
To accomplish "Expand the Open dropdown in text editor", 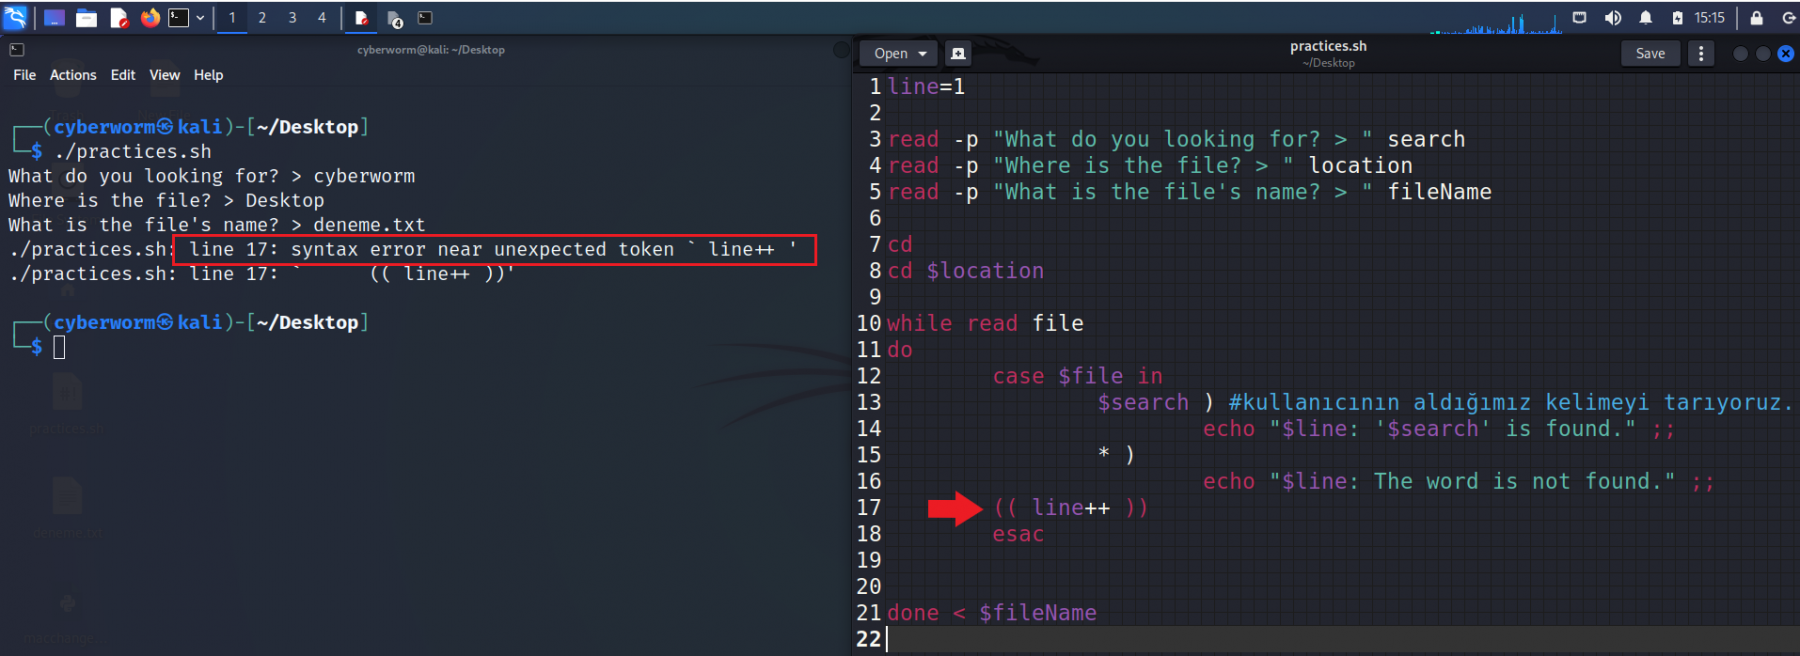I will click(x=922, y=54).
